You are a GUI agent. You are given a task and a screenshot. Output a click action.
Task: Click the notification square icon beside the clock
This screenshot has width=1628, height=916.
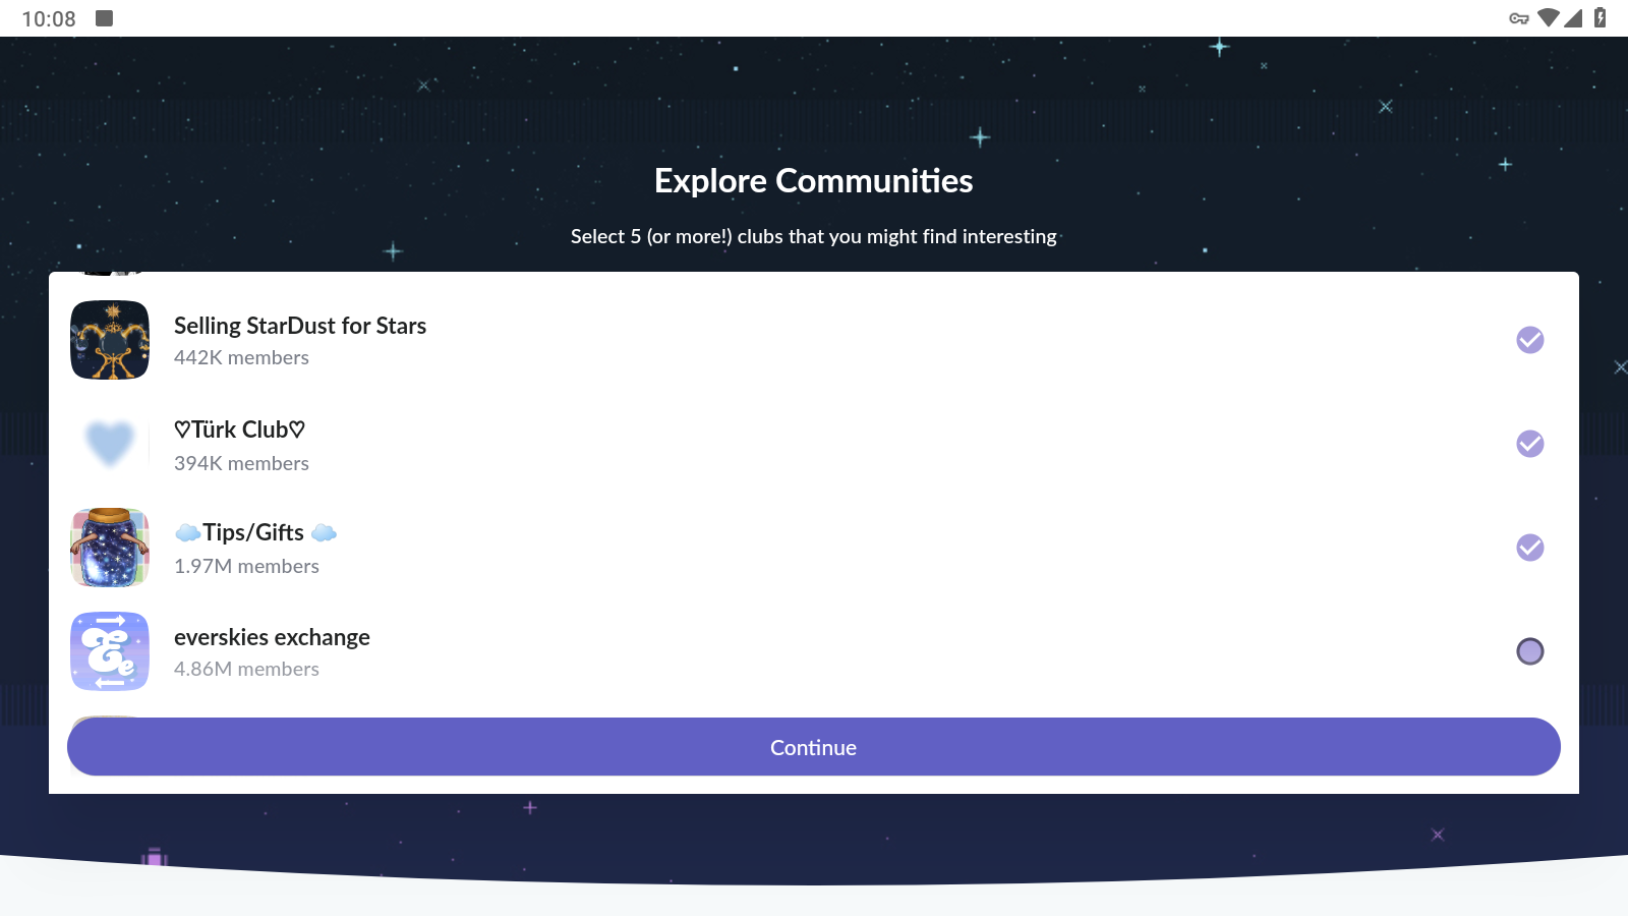coord(104,18)
